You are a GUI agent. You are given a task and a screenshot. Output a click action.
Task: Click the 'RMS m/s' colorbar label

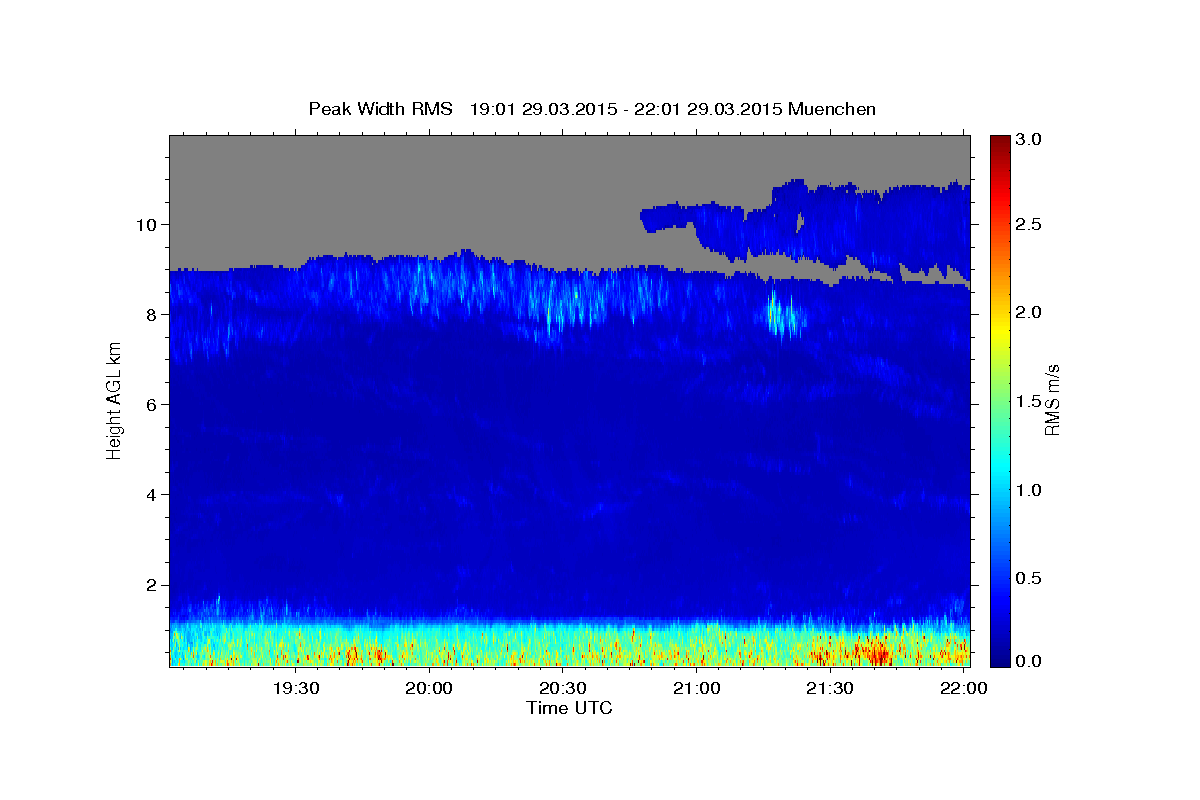(1051, 399)
